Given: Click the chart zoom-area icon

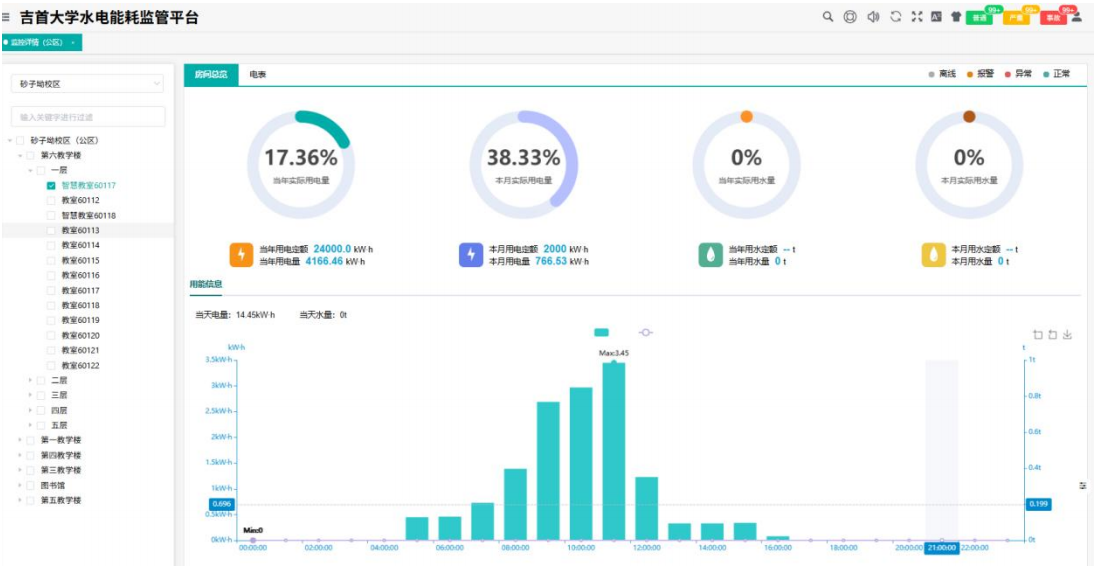Looking at the screenshot, I should (1038, 335).
